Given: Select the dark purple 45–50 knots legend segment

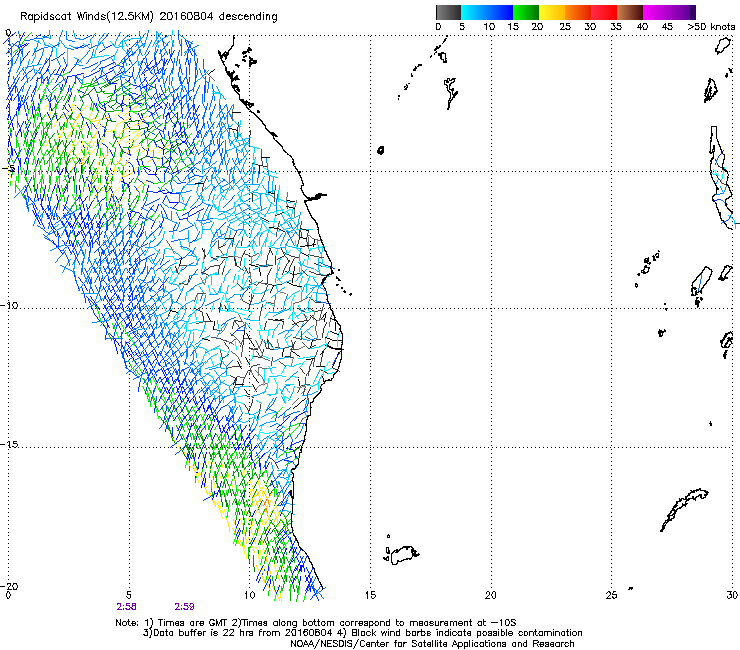Looking at the screenshot, I should tap(682, 12).
